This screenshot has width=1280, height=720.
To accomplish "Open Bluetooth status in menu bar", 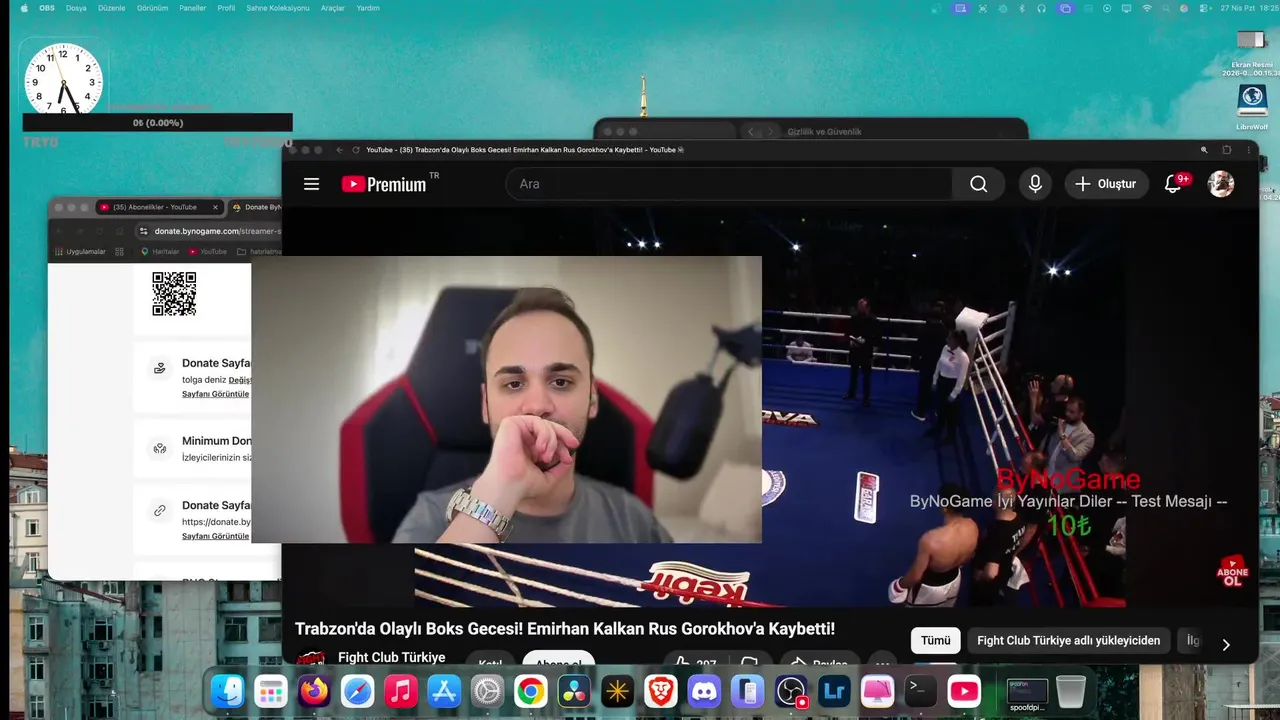I will (1022, 8).
